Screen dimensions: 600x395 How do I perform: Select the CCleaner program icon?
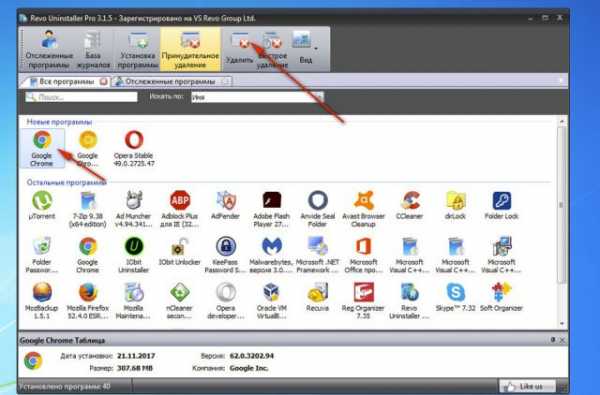point(409,206)
